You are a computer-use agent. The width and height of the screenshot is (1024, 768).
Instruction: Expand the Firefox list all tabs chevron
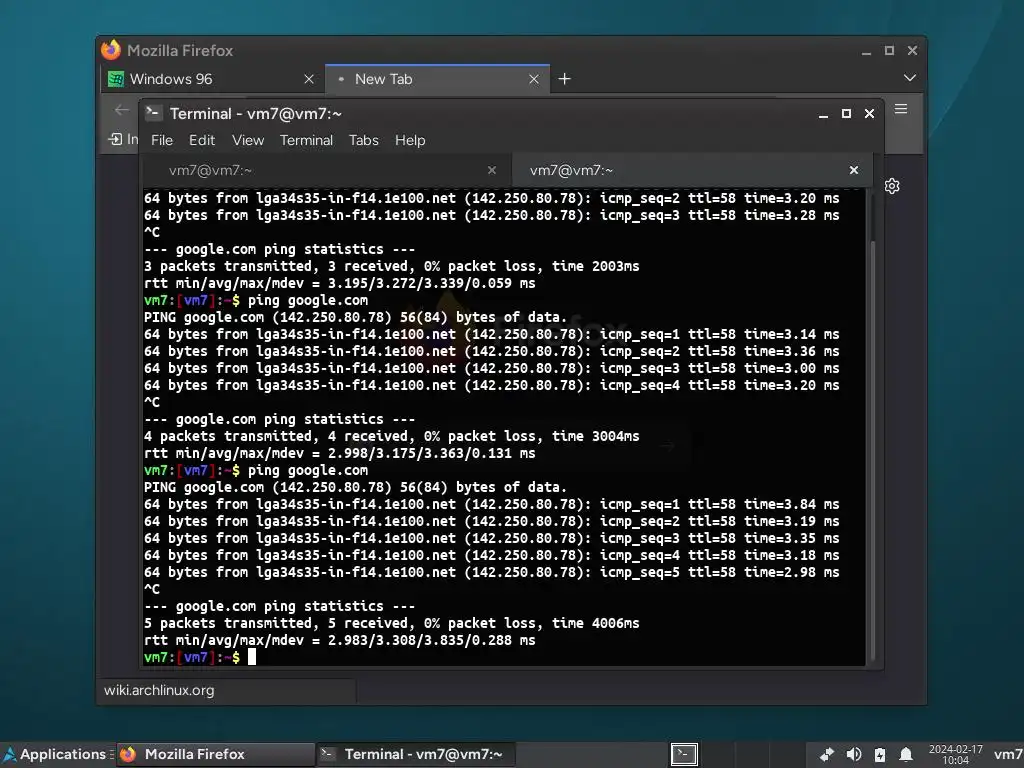pyautogui.click(x=910, y=78)
